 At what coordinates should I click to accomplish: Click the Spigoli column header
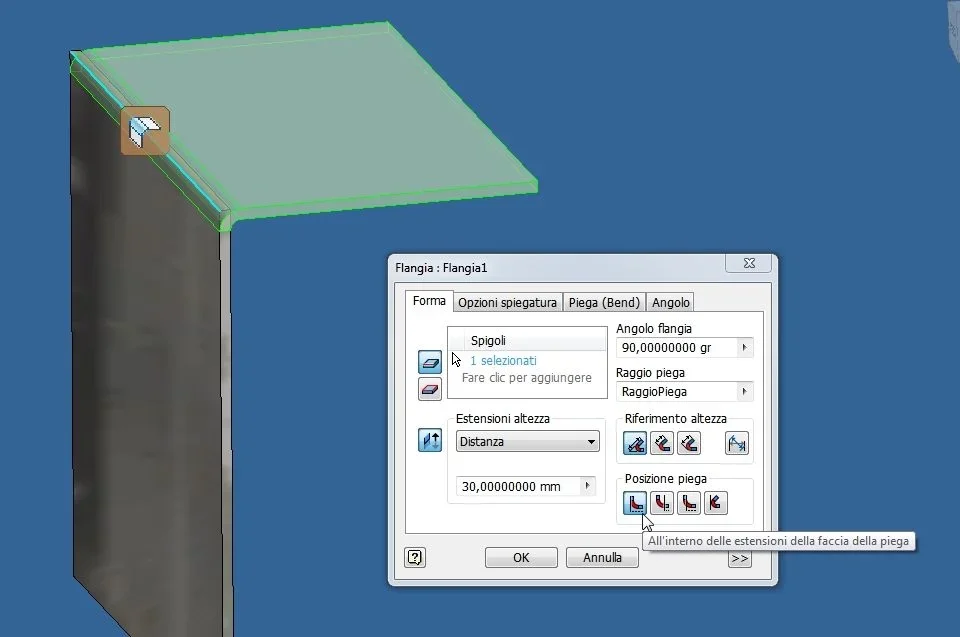pyautogui.click(x=527, y=341)
